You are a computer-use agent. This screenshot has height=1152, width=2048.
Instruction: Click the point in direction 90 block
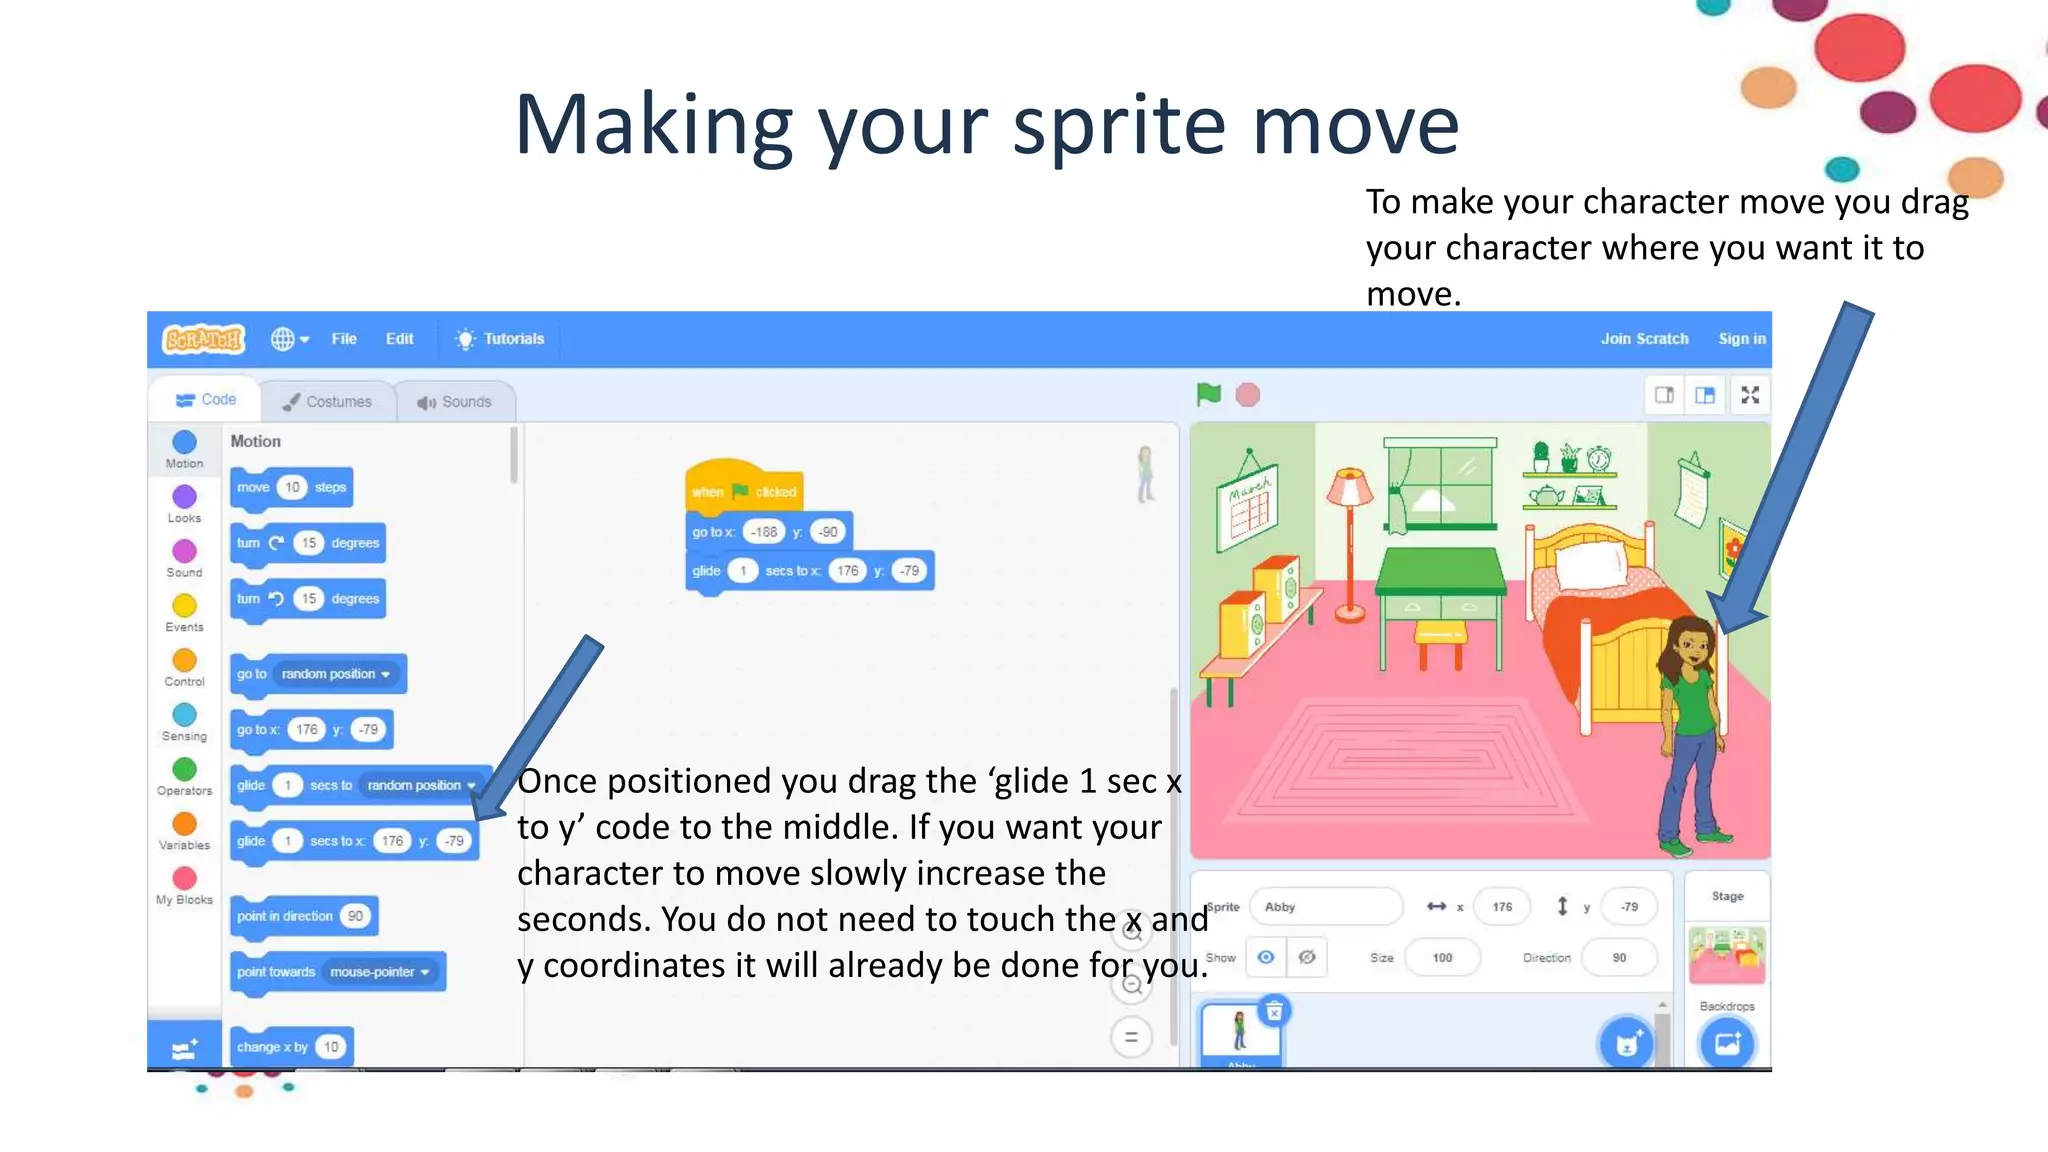click(x=304, y=916)
